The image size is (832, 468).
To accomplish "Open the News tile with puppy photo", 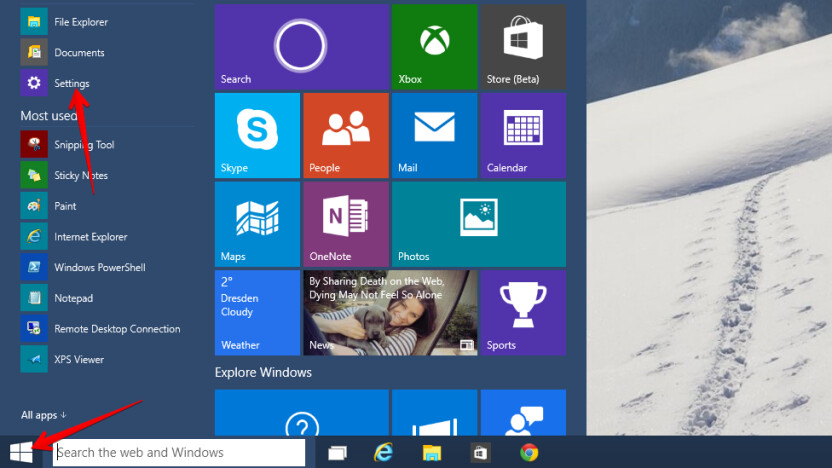I will point(390,313).
